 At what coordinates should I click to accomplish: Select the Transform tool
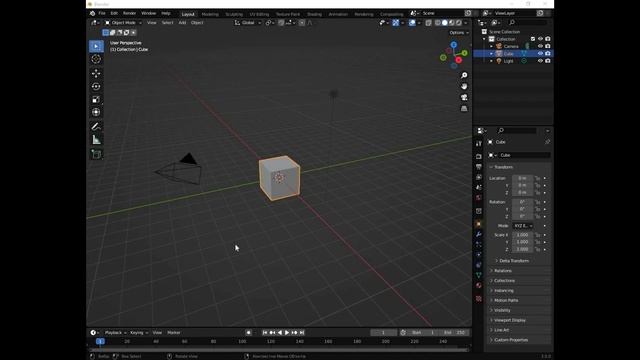[x=96, y=112]
